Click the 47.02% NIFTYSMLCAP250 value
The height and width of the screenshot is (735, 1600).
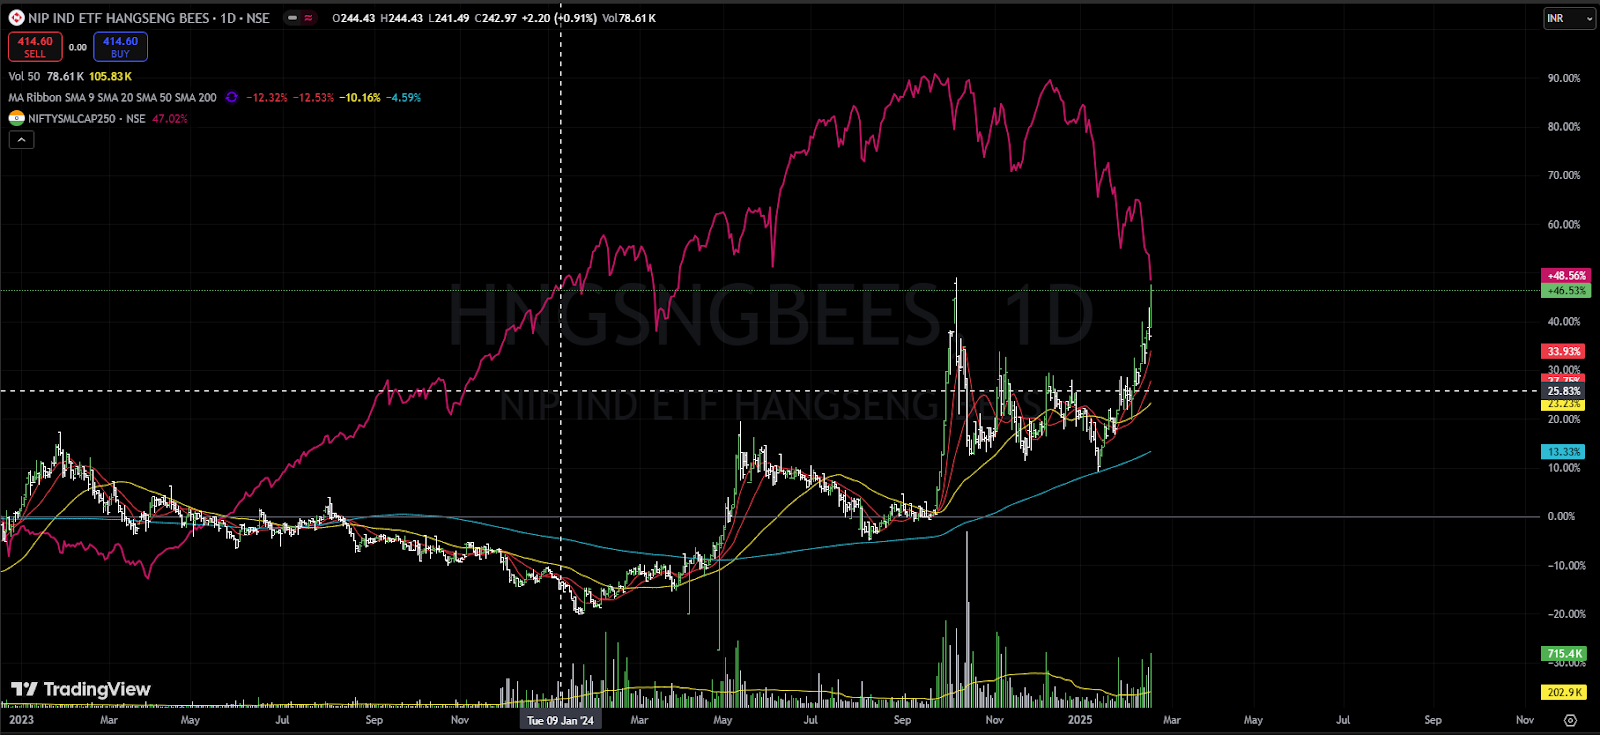(170, 119)
